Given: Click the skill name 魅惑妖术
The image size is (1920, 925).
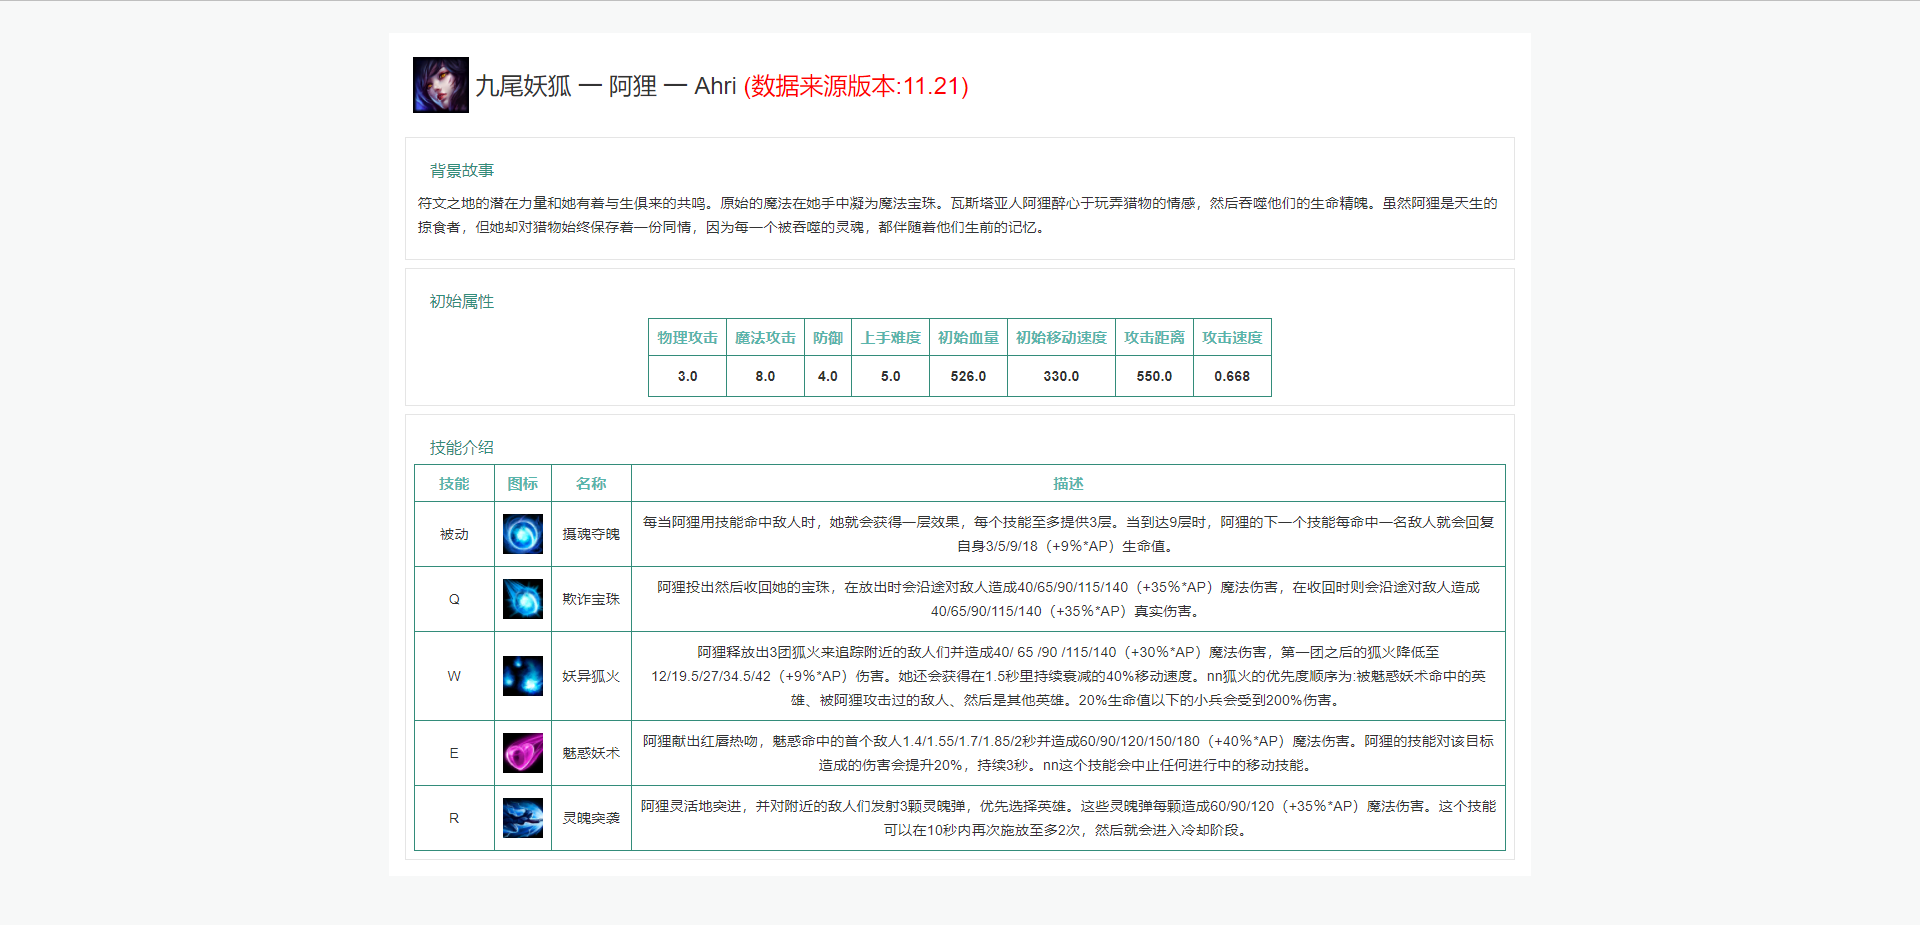Looking at the screenshot, I should click(x=591, y=753).
